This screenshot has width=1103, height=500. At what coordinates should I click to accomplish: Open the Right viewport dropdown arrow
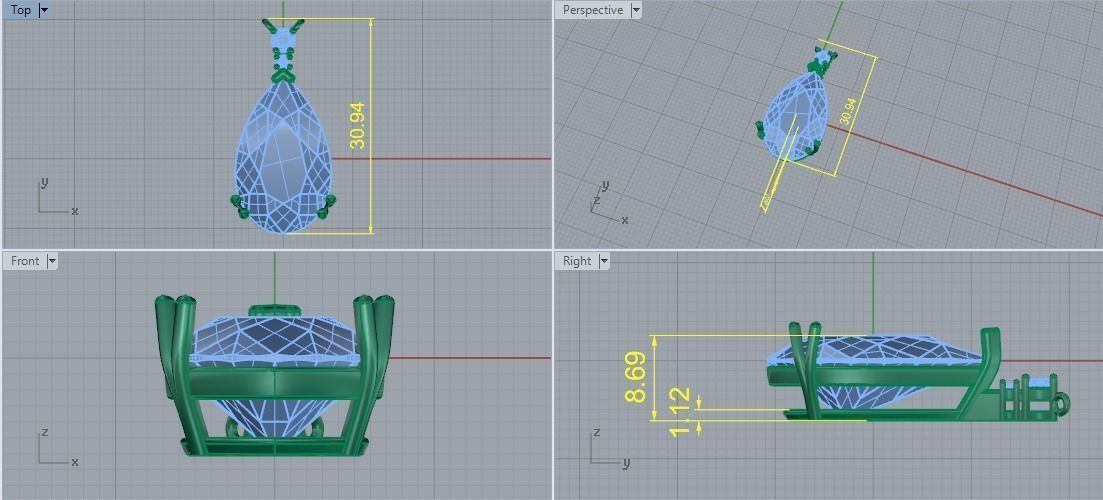tap(604, 261)
